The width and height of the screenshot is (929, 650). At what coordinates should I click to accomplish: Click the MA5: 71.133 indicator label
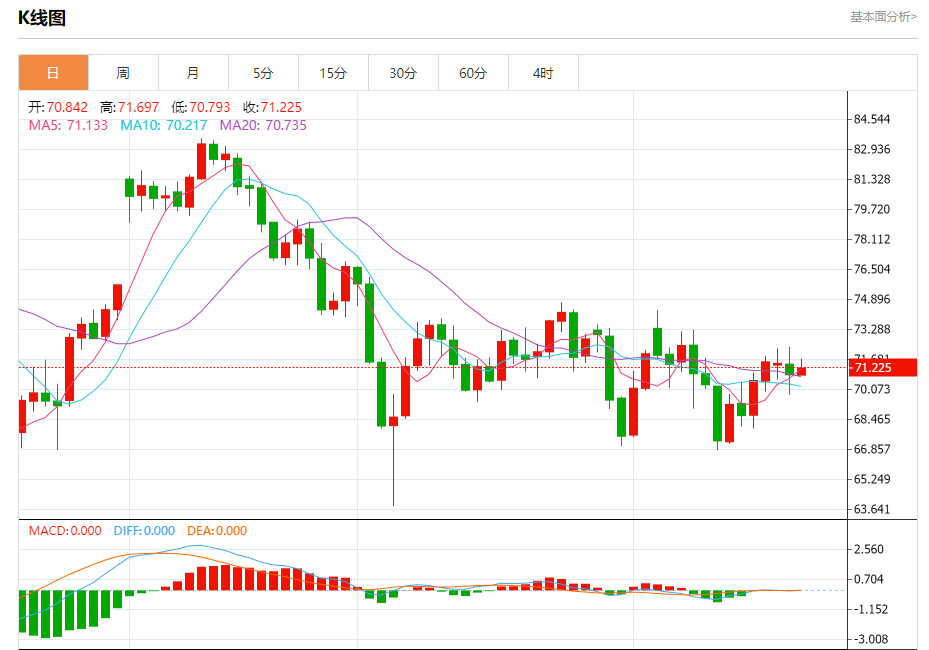click(x=68, y=125)
